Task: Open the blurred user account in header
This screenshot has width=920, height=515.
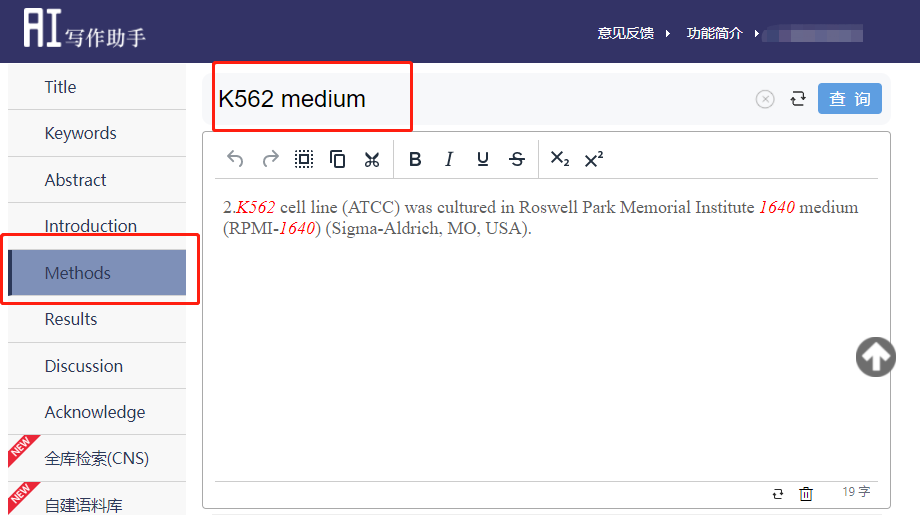Action: [813, 34]
